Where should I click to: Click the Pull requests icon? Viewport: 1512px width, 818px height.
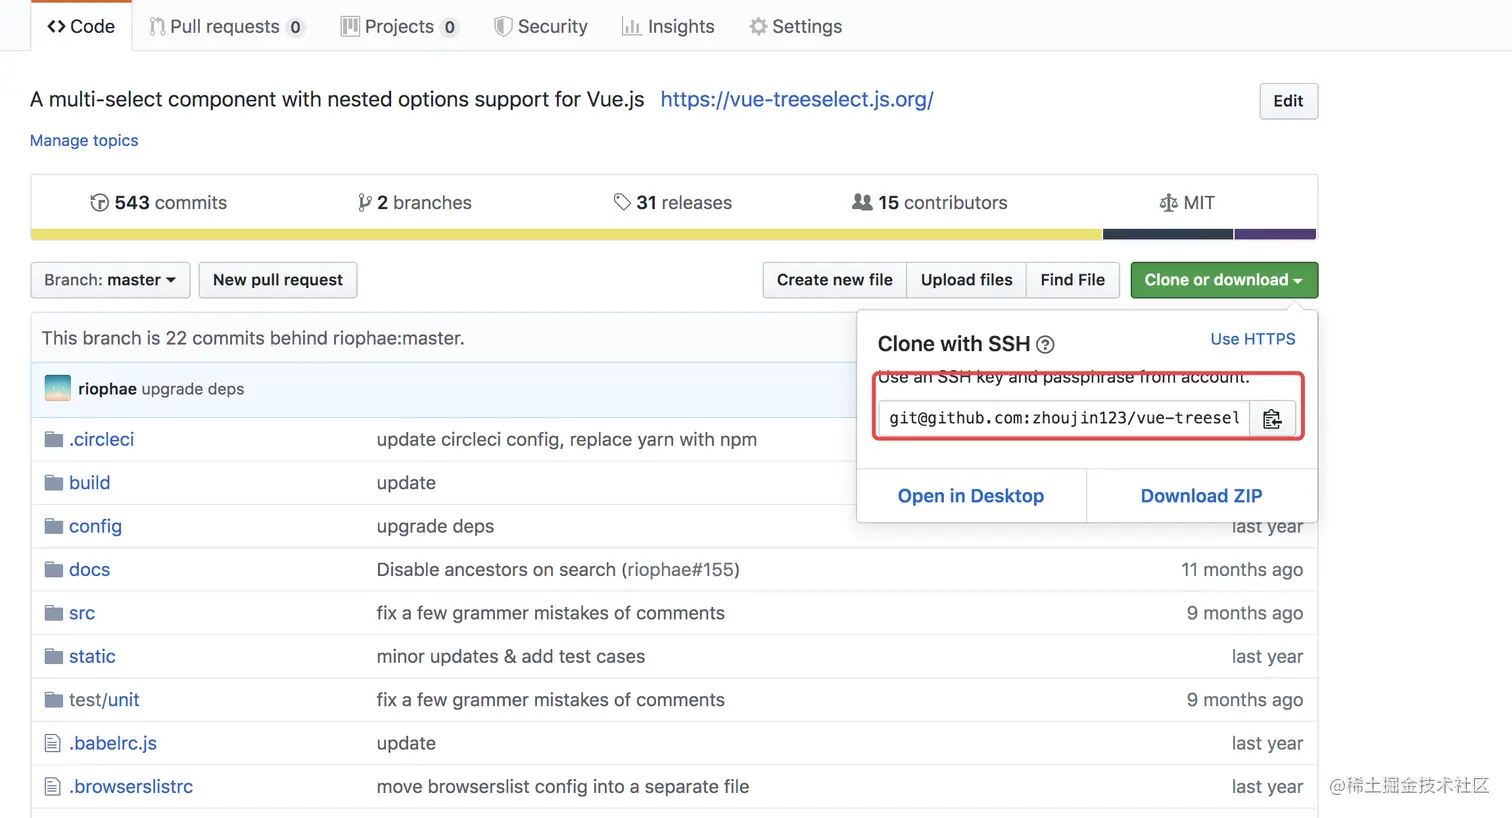pyautogui.click(x=157, y=26)
